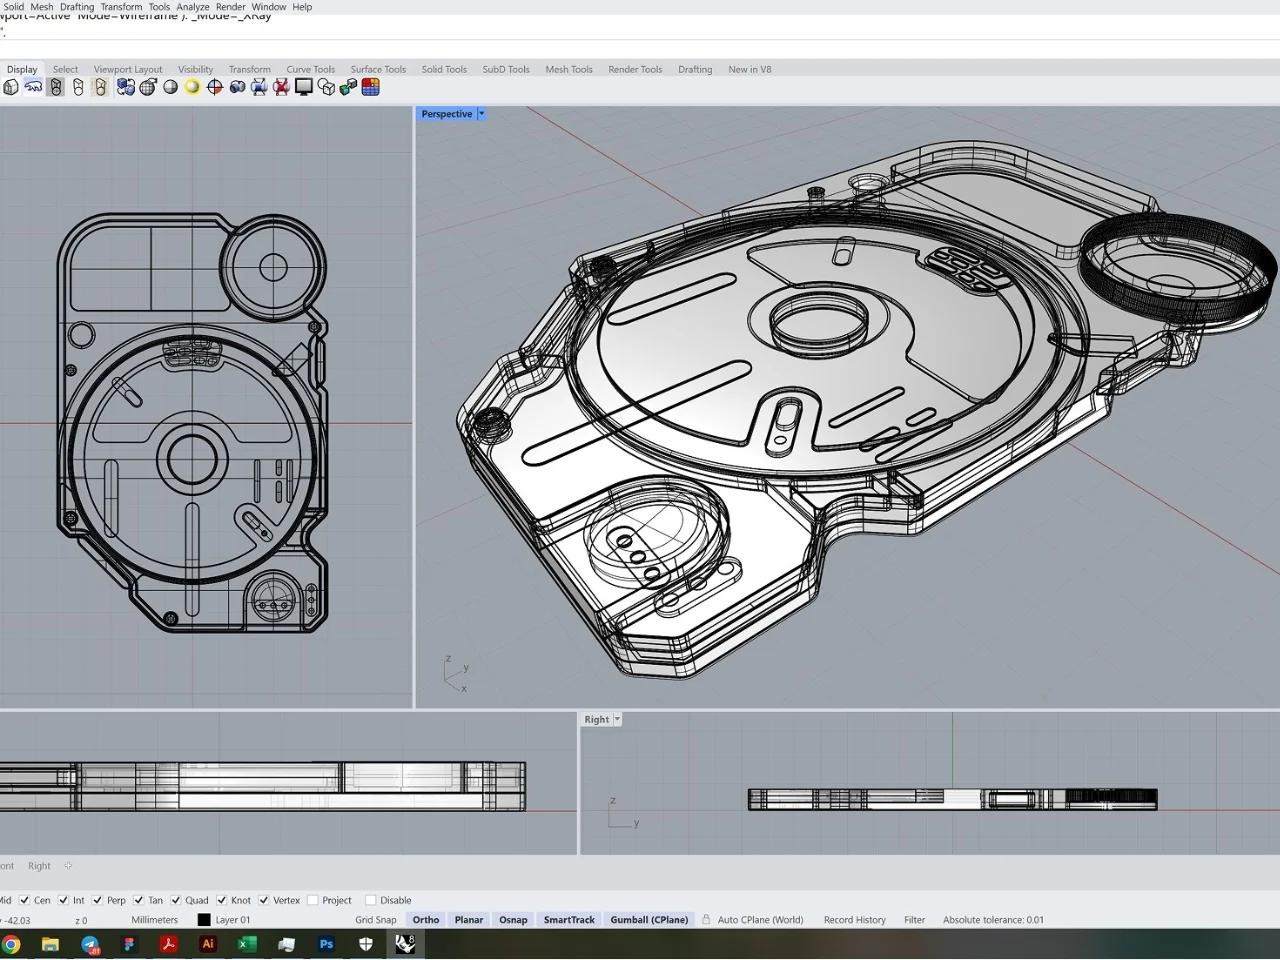Switch to the Surface Tools tab
Viewport: 1280px width, 960px height.
[378, 69]
